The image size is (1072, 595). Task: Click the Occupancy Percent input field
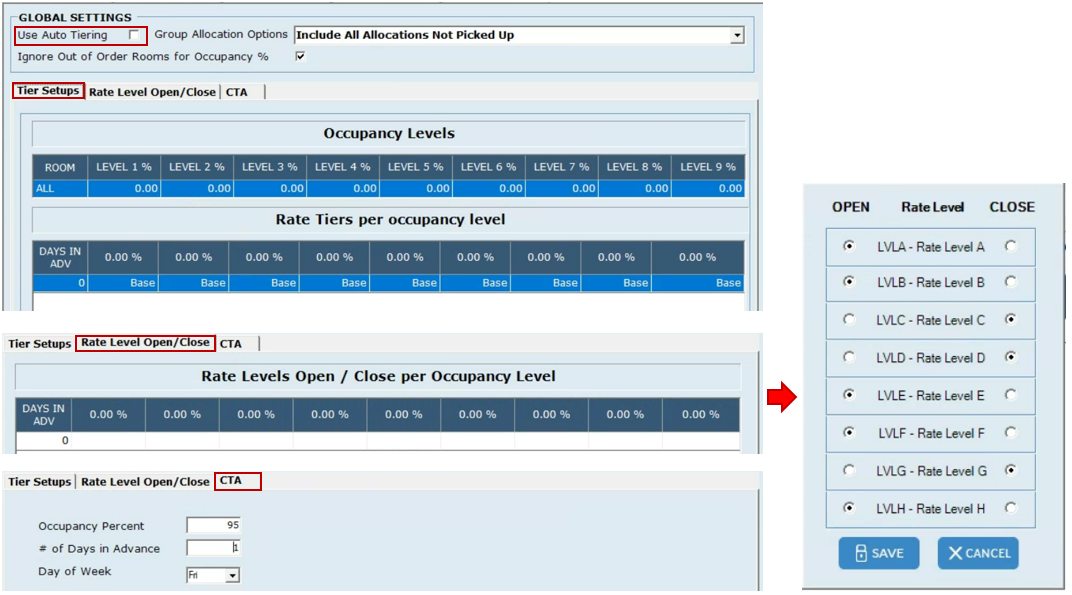213,526
